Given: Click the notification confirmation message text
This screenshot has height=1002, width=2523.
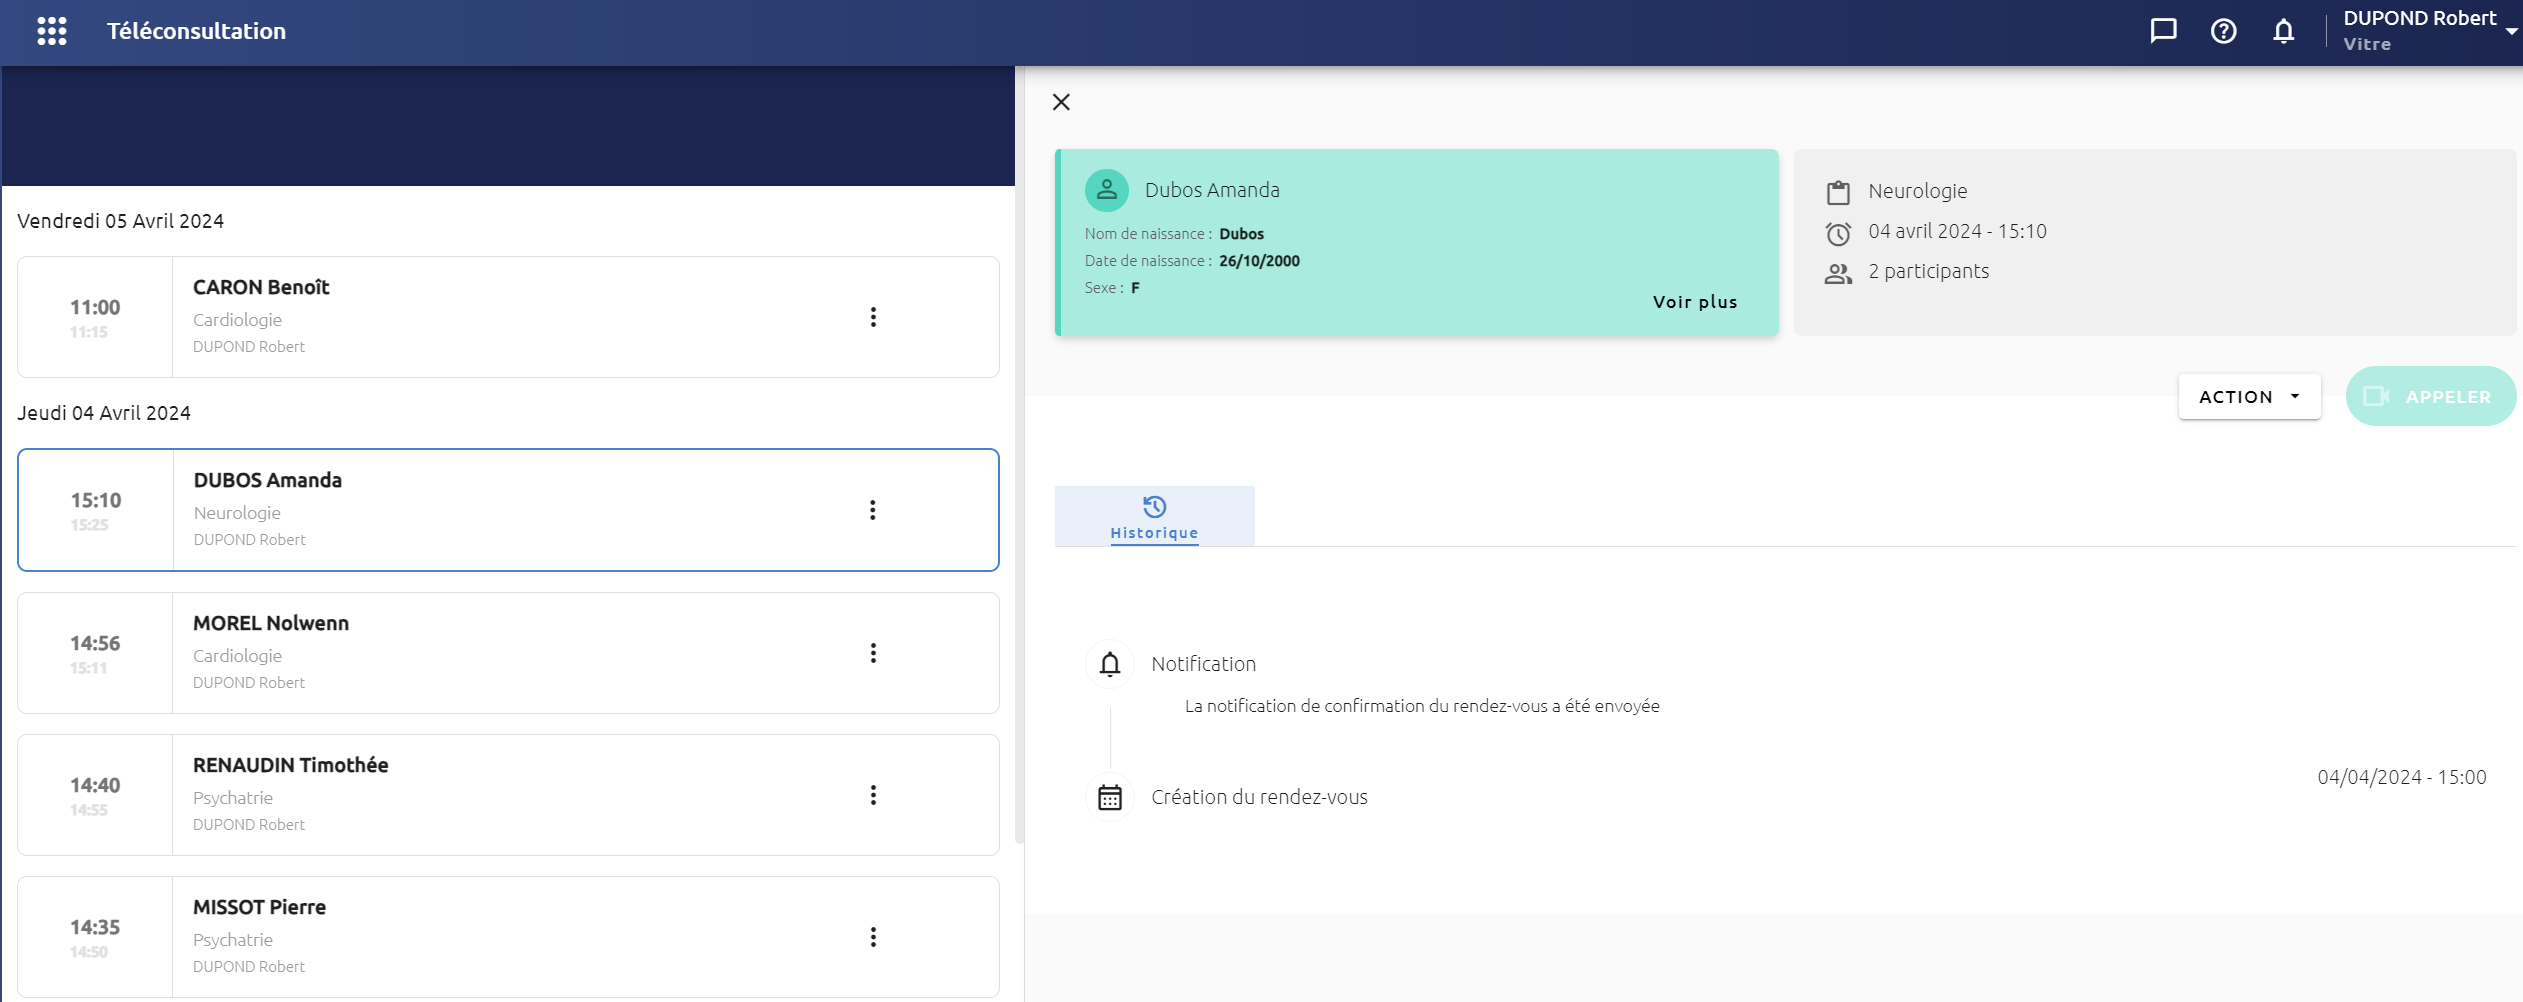Looking at the screenshot, I should [1422, 706].
